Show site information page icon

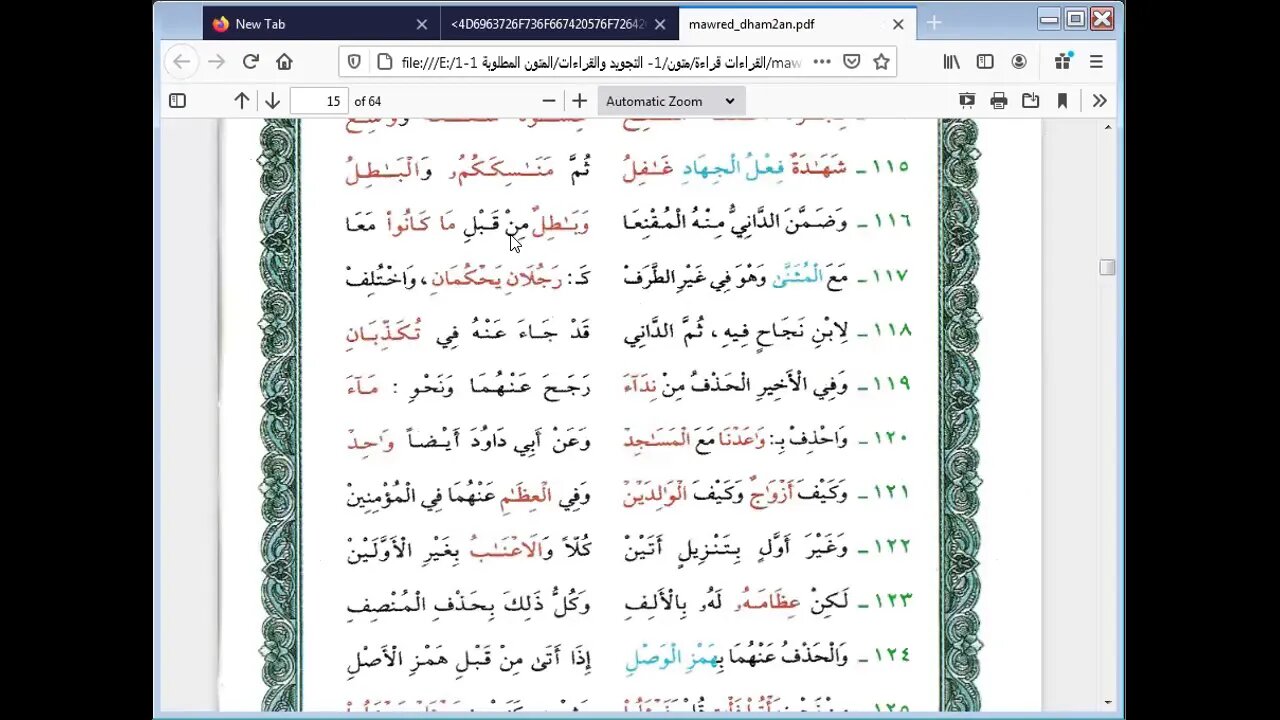pyautogui.click(x=384, y=62)
